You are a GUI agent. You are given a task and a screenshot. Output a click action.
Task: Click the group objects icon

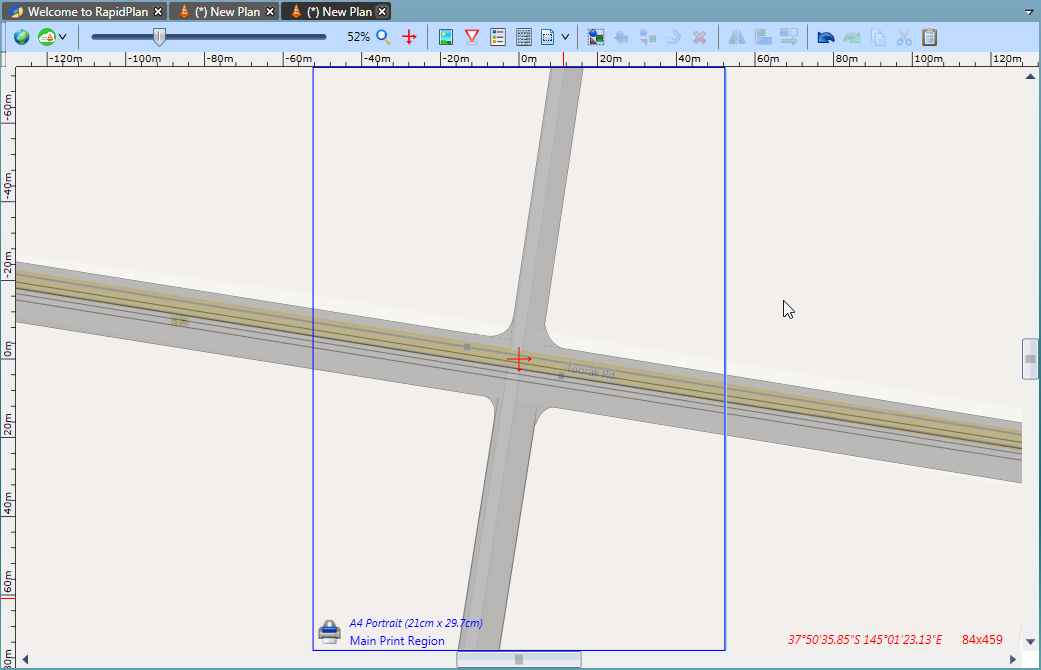click(x=648, y=37)
